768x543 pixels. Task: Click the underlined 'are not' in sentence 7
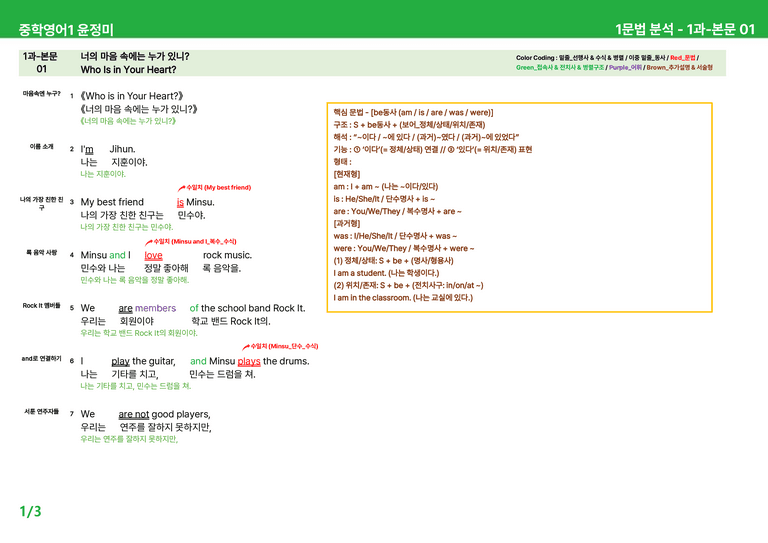(x=134, y=414)
